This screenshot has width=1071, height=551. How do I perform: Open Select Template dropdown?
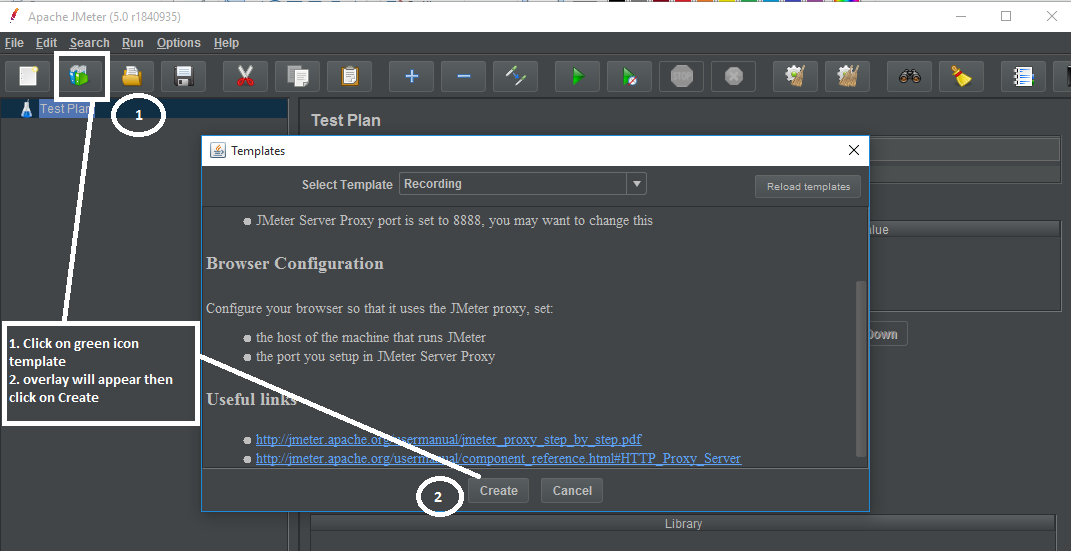523,184
